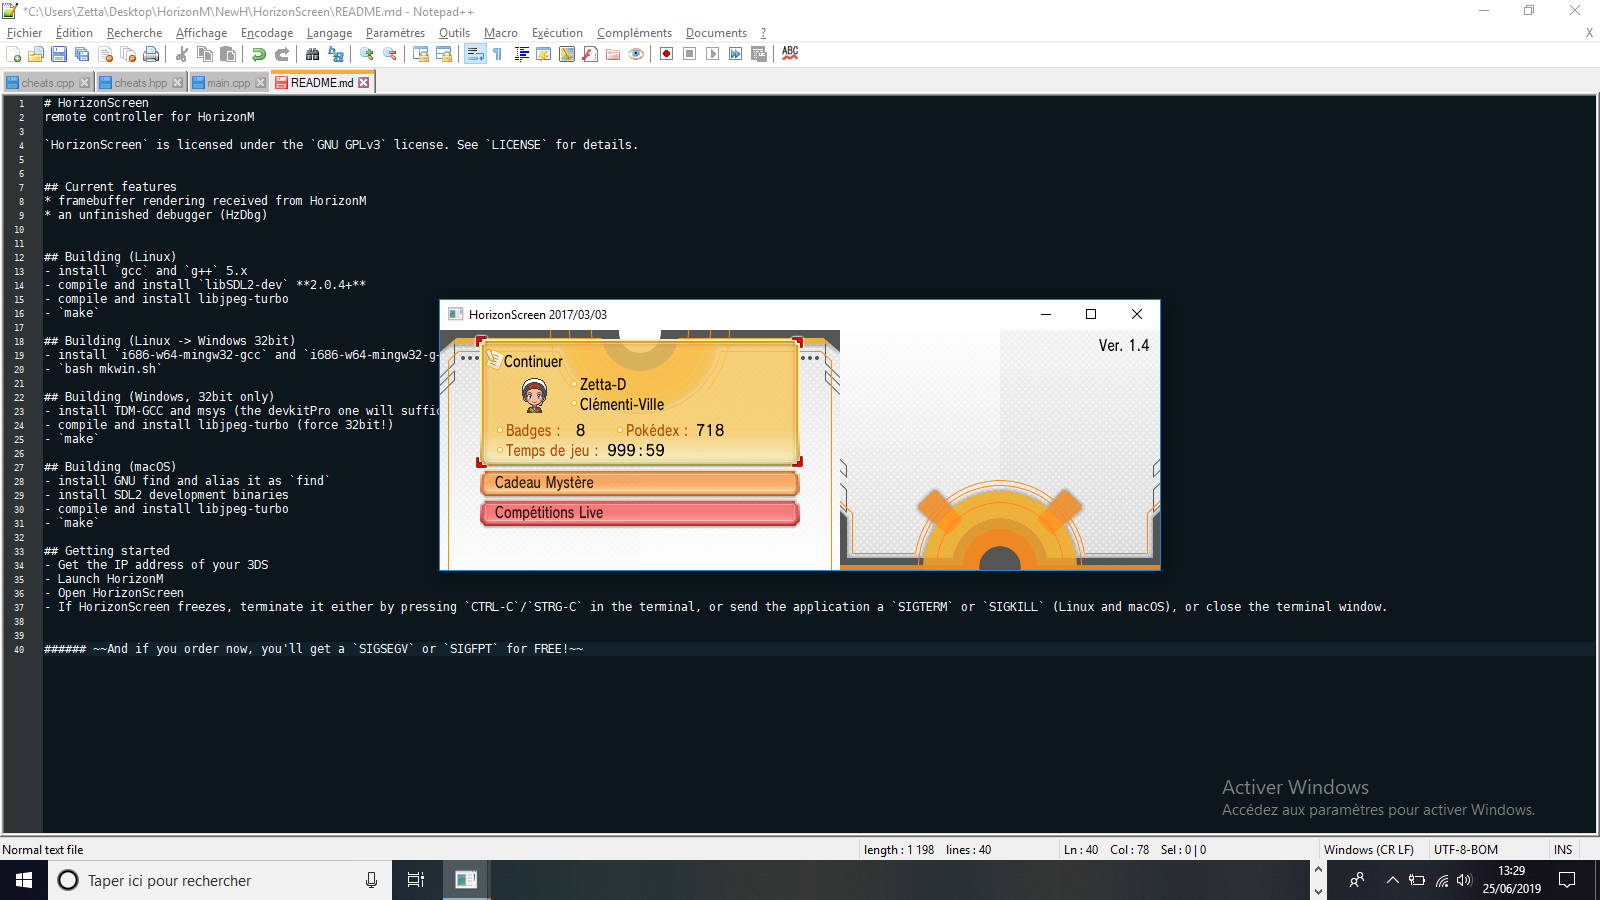Open the Affichage menu

202,33
